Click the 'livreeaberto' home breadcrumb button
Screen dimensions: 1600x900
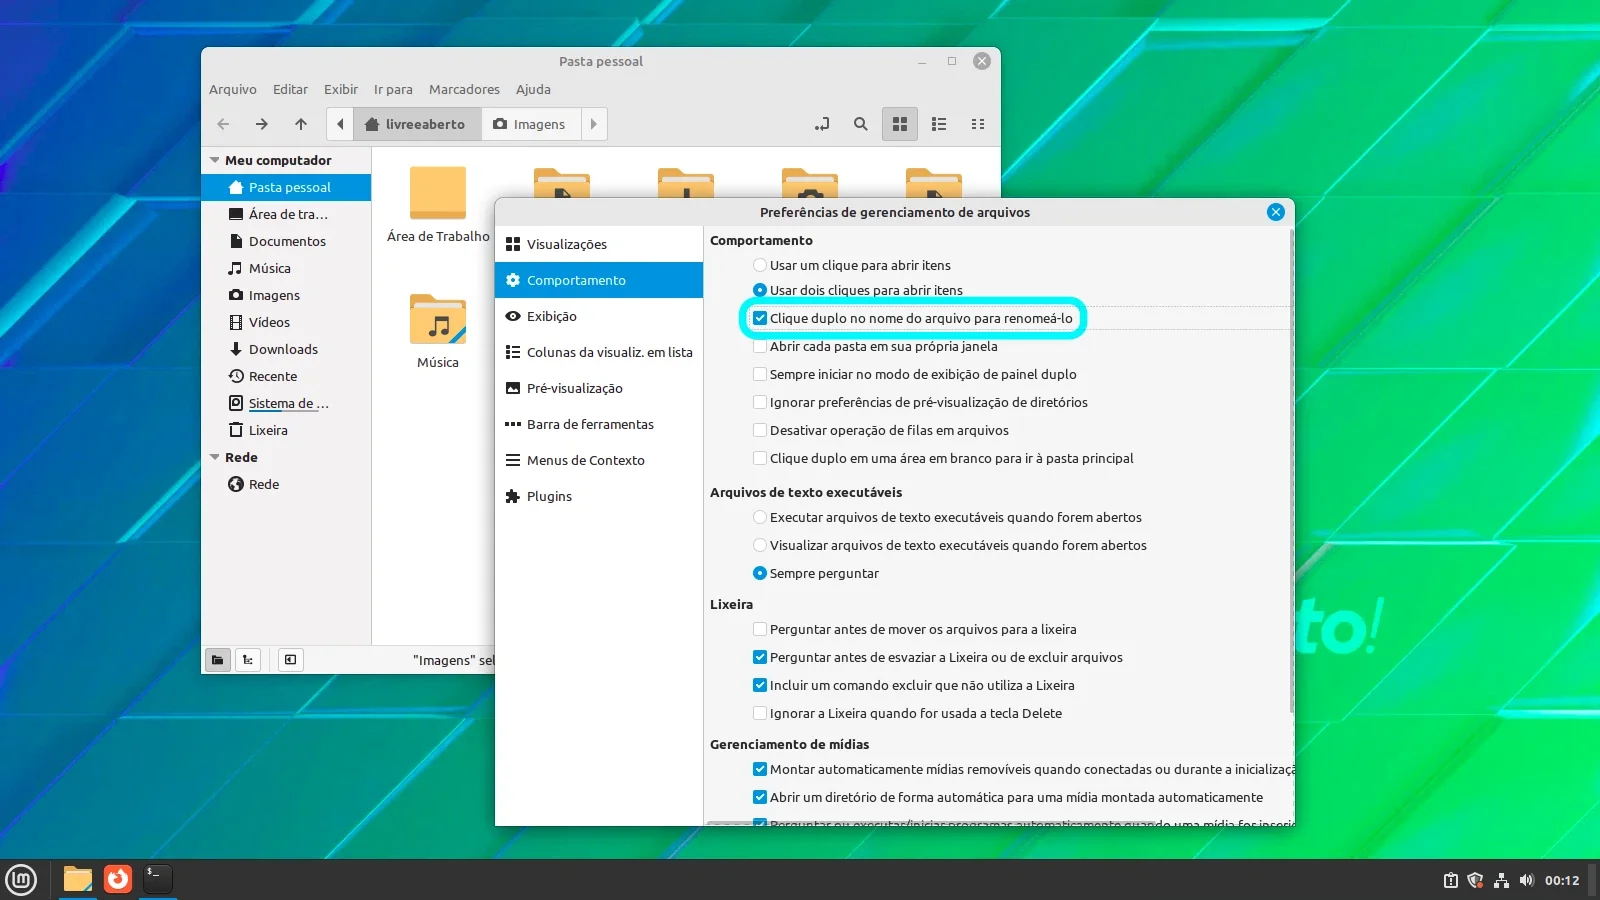416,124
